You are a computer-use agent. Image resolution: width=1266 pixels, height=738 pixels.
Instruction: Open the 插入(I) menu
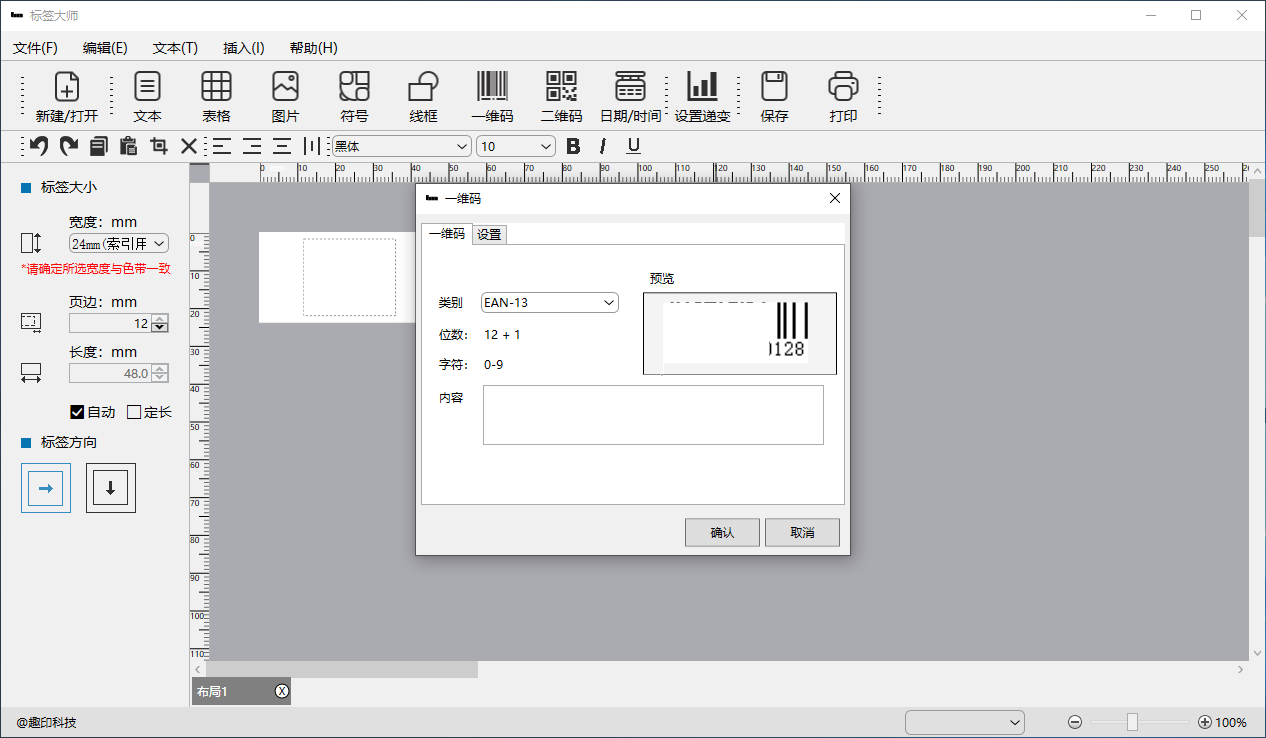pyautogui.click(x=244, y=48)
